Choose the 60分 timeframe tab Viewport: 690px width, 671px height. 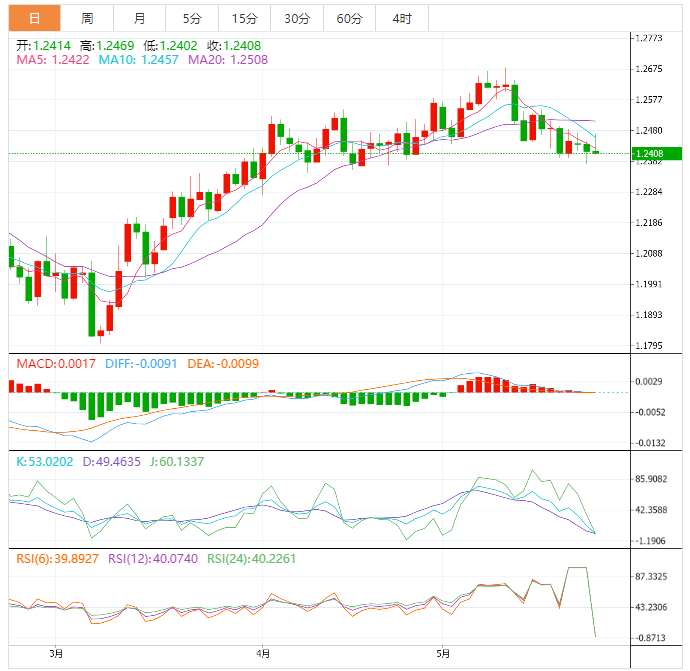[x=349, y=18]
